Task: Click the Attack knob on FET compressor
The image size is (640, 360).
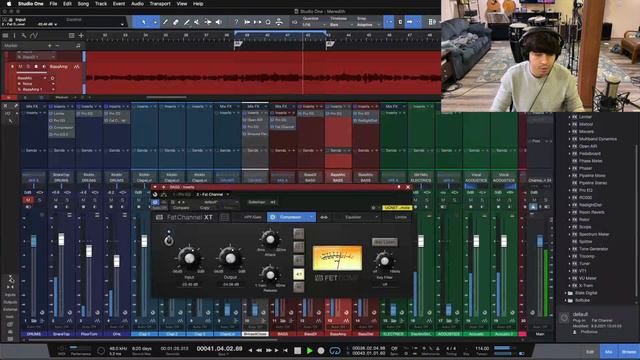Action: [270, 240]
